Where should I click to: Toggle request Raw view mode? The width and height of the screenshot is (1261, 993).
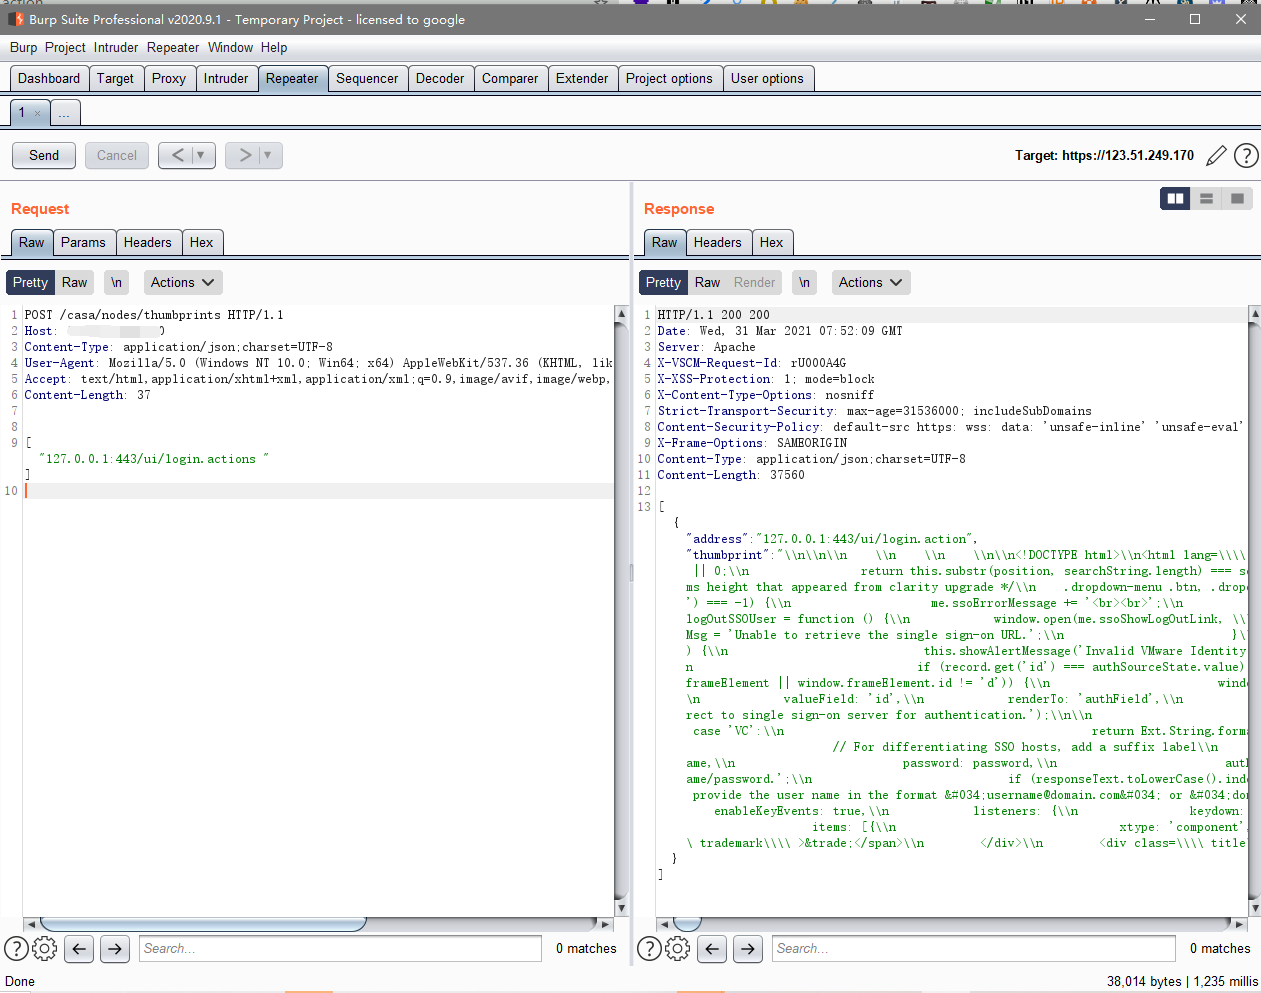pyautogui.click(x=75, y=282)
